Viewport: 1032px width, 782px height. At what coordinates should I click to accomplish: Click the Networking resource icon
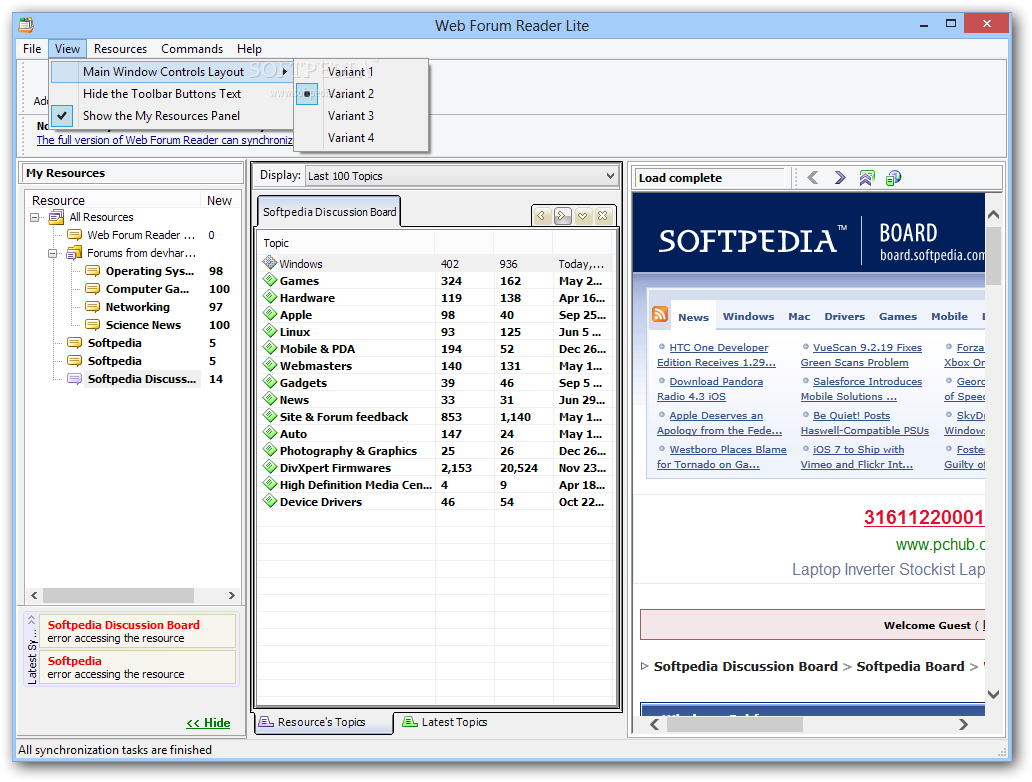point(93,307)
